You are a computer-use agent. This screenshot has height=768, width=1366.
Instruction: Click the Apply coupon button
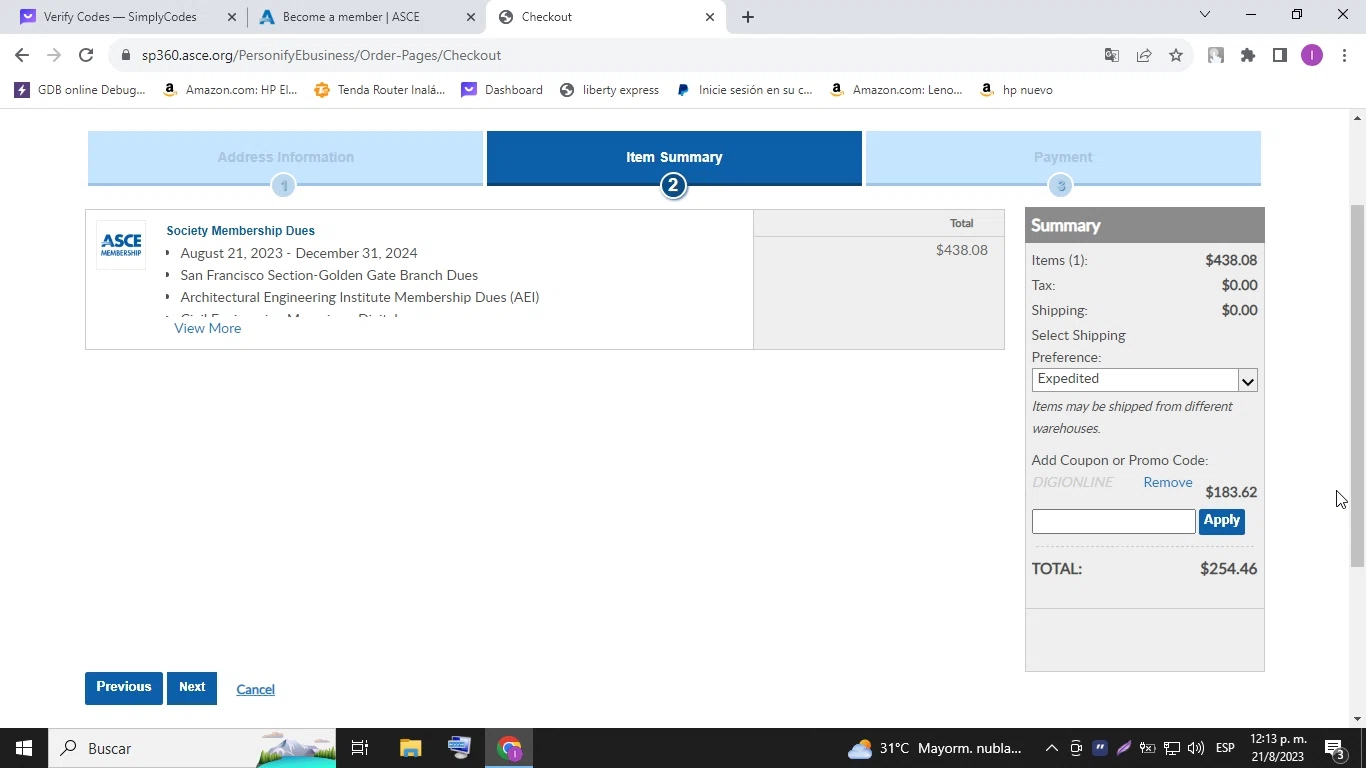[x=1221, y=521]
